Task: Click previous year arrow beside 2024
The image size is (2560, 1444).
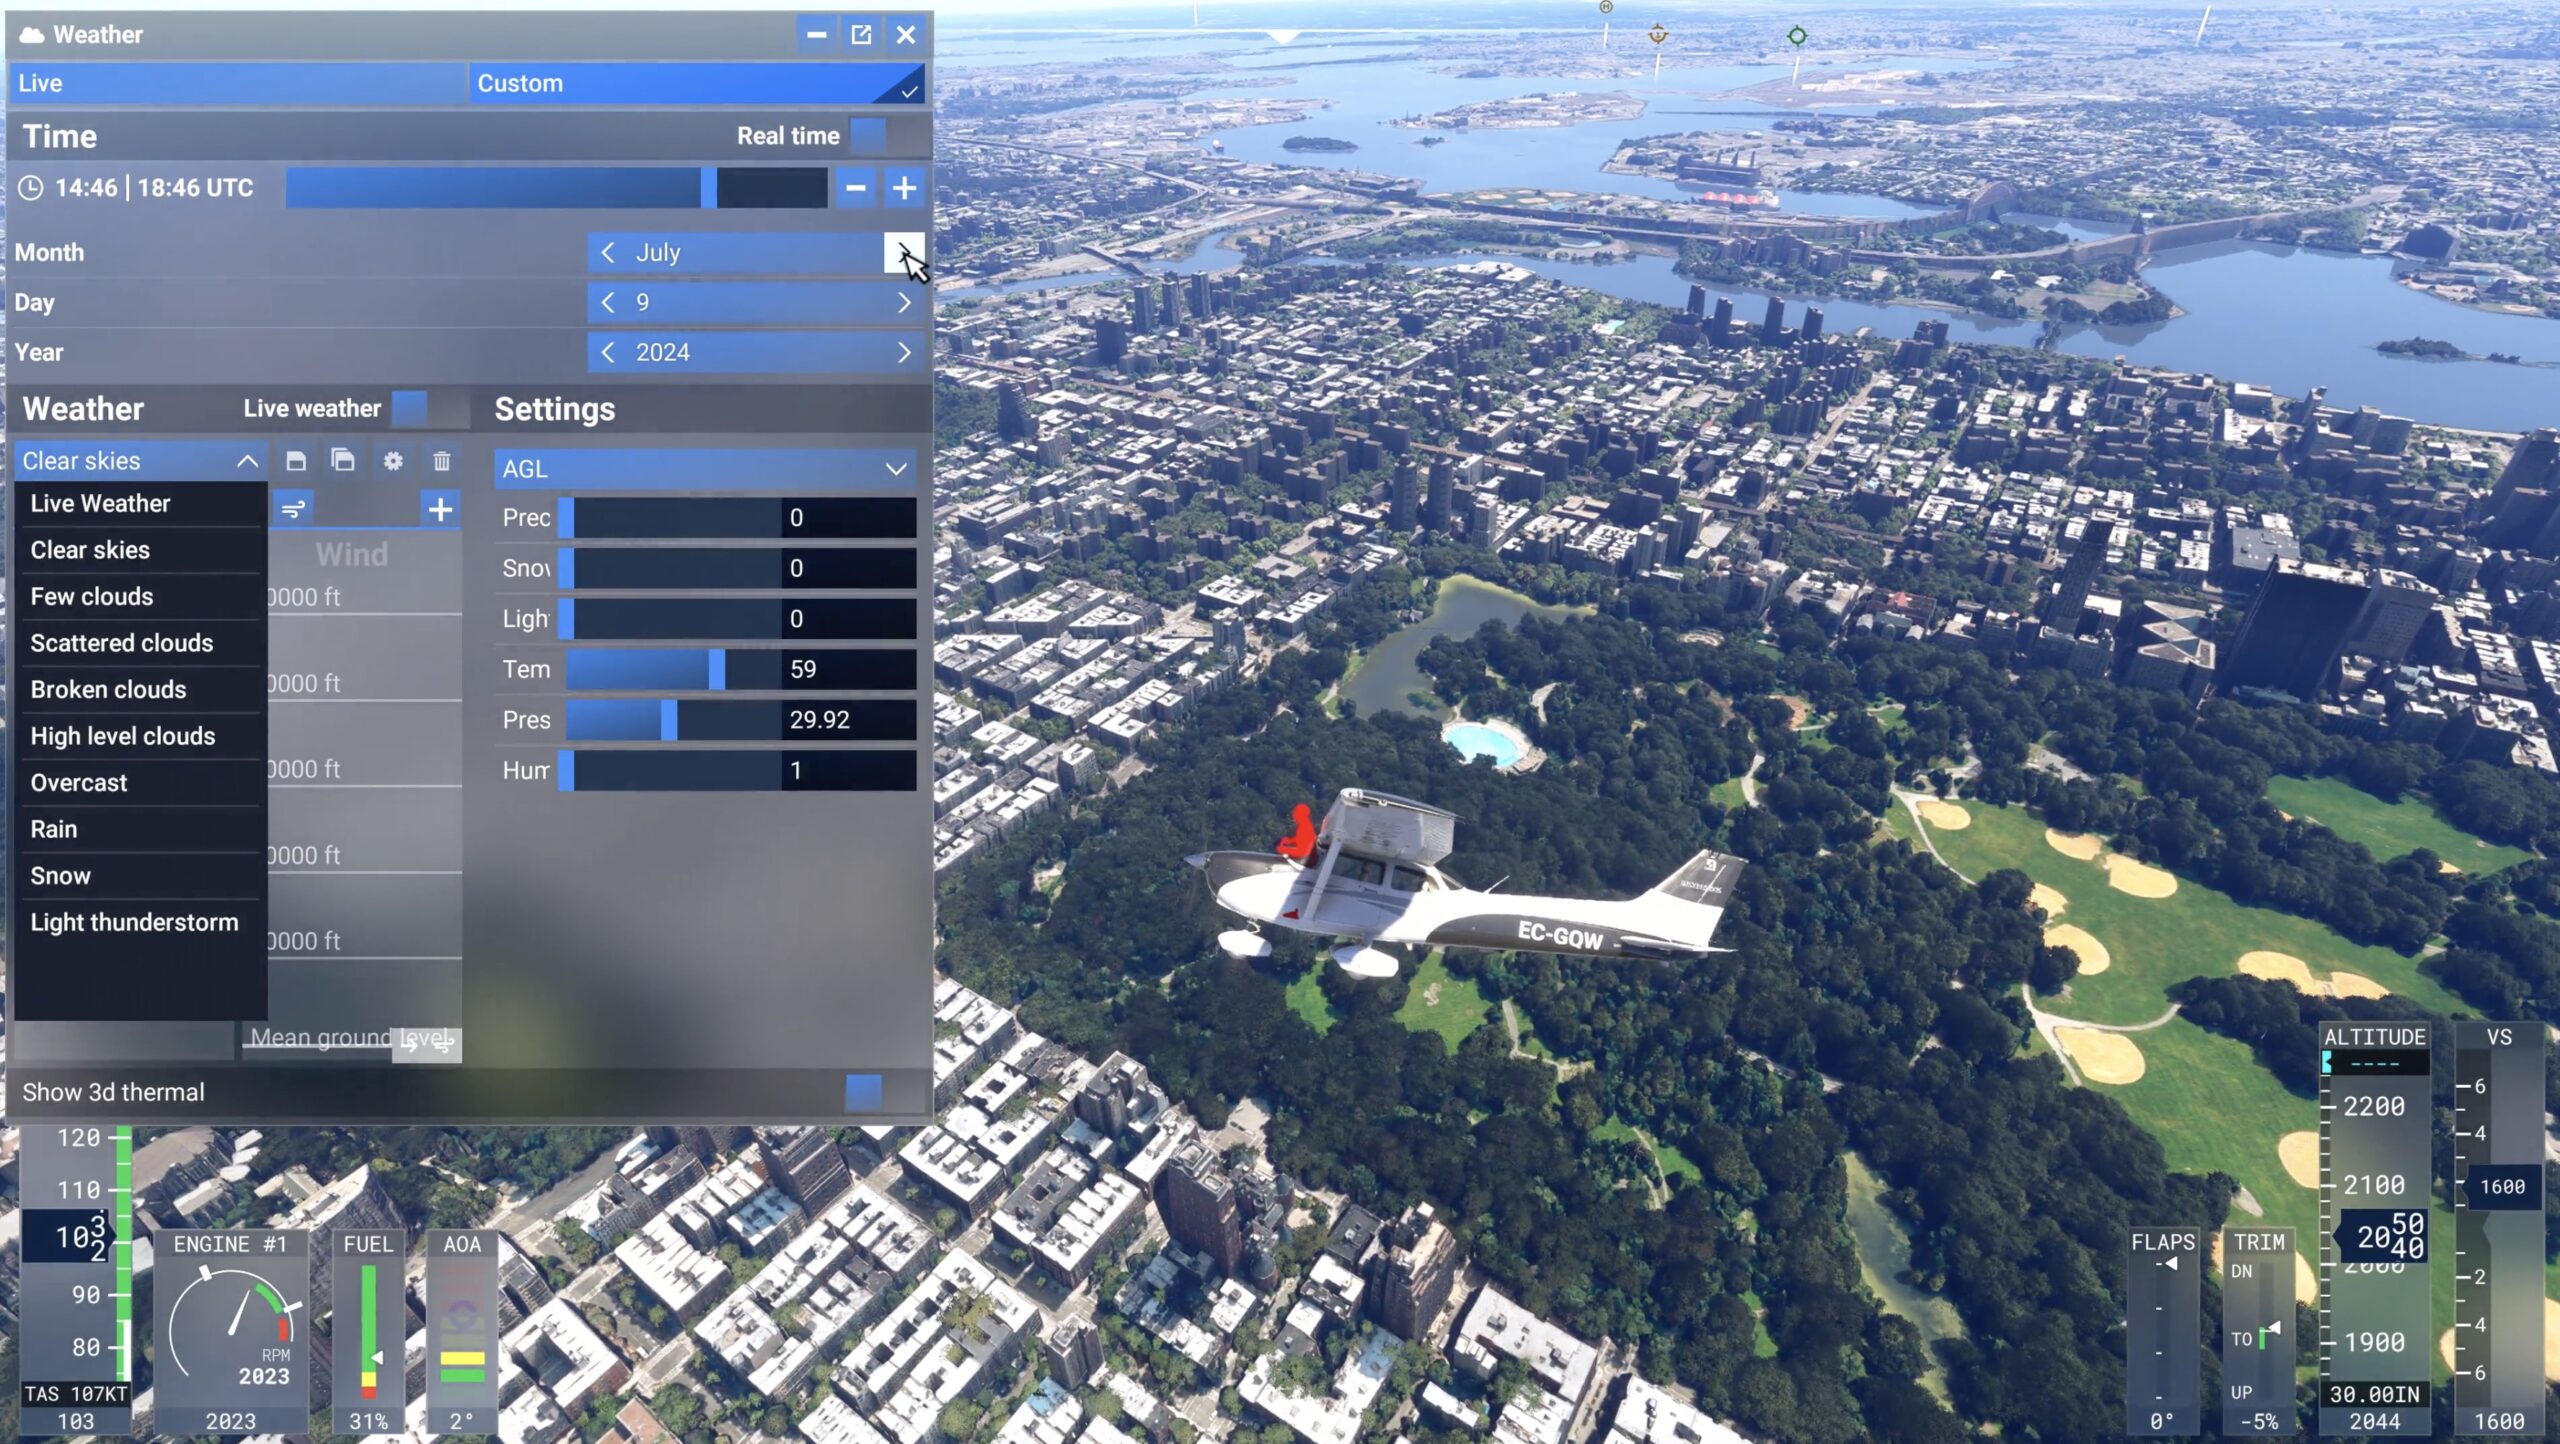Action: (x=608, y=353)
